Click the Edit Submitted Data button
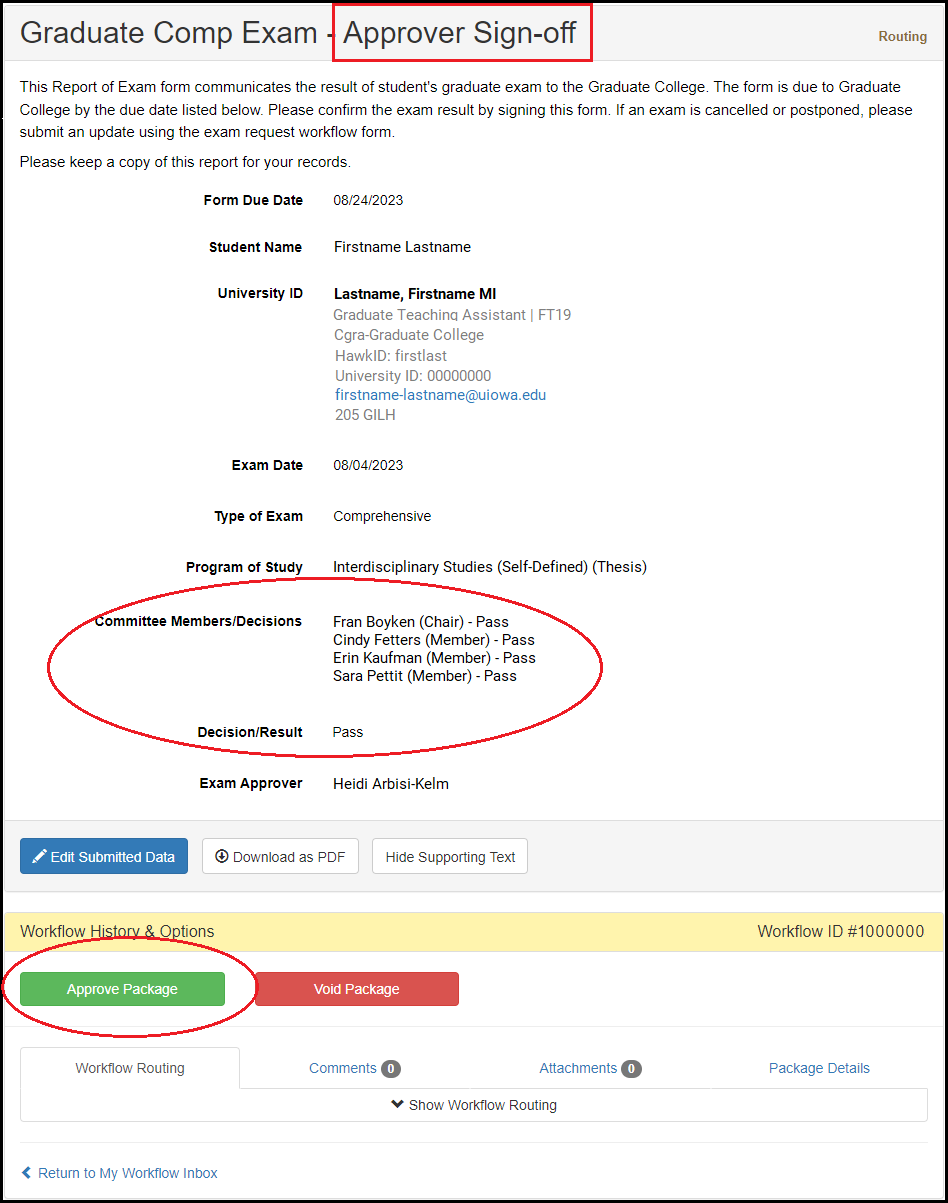948x1203 pixels. tap(103, 855)
